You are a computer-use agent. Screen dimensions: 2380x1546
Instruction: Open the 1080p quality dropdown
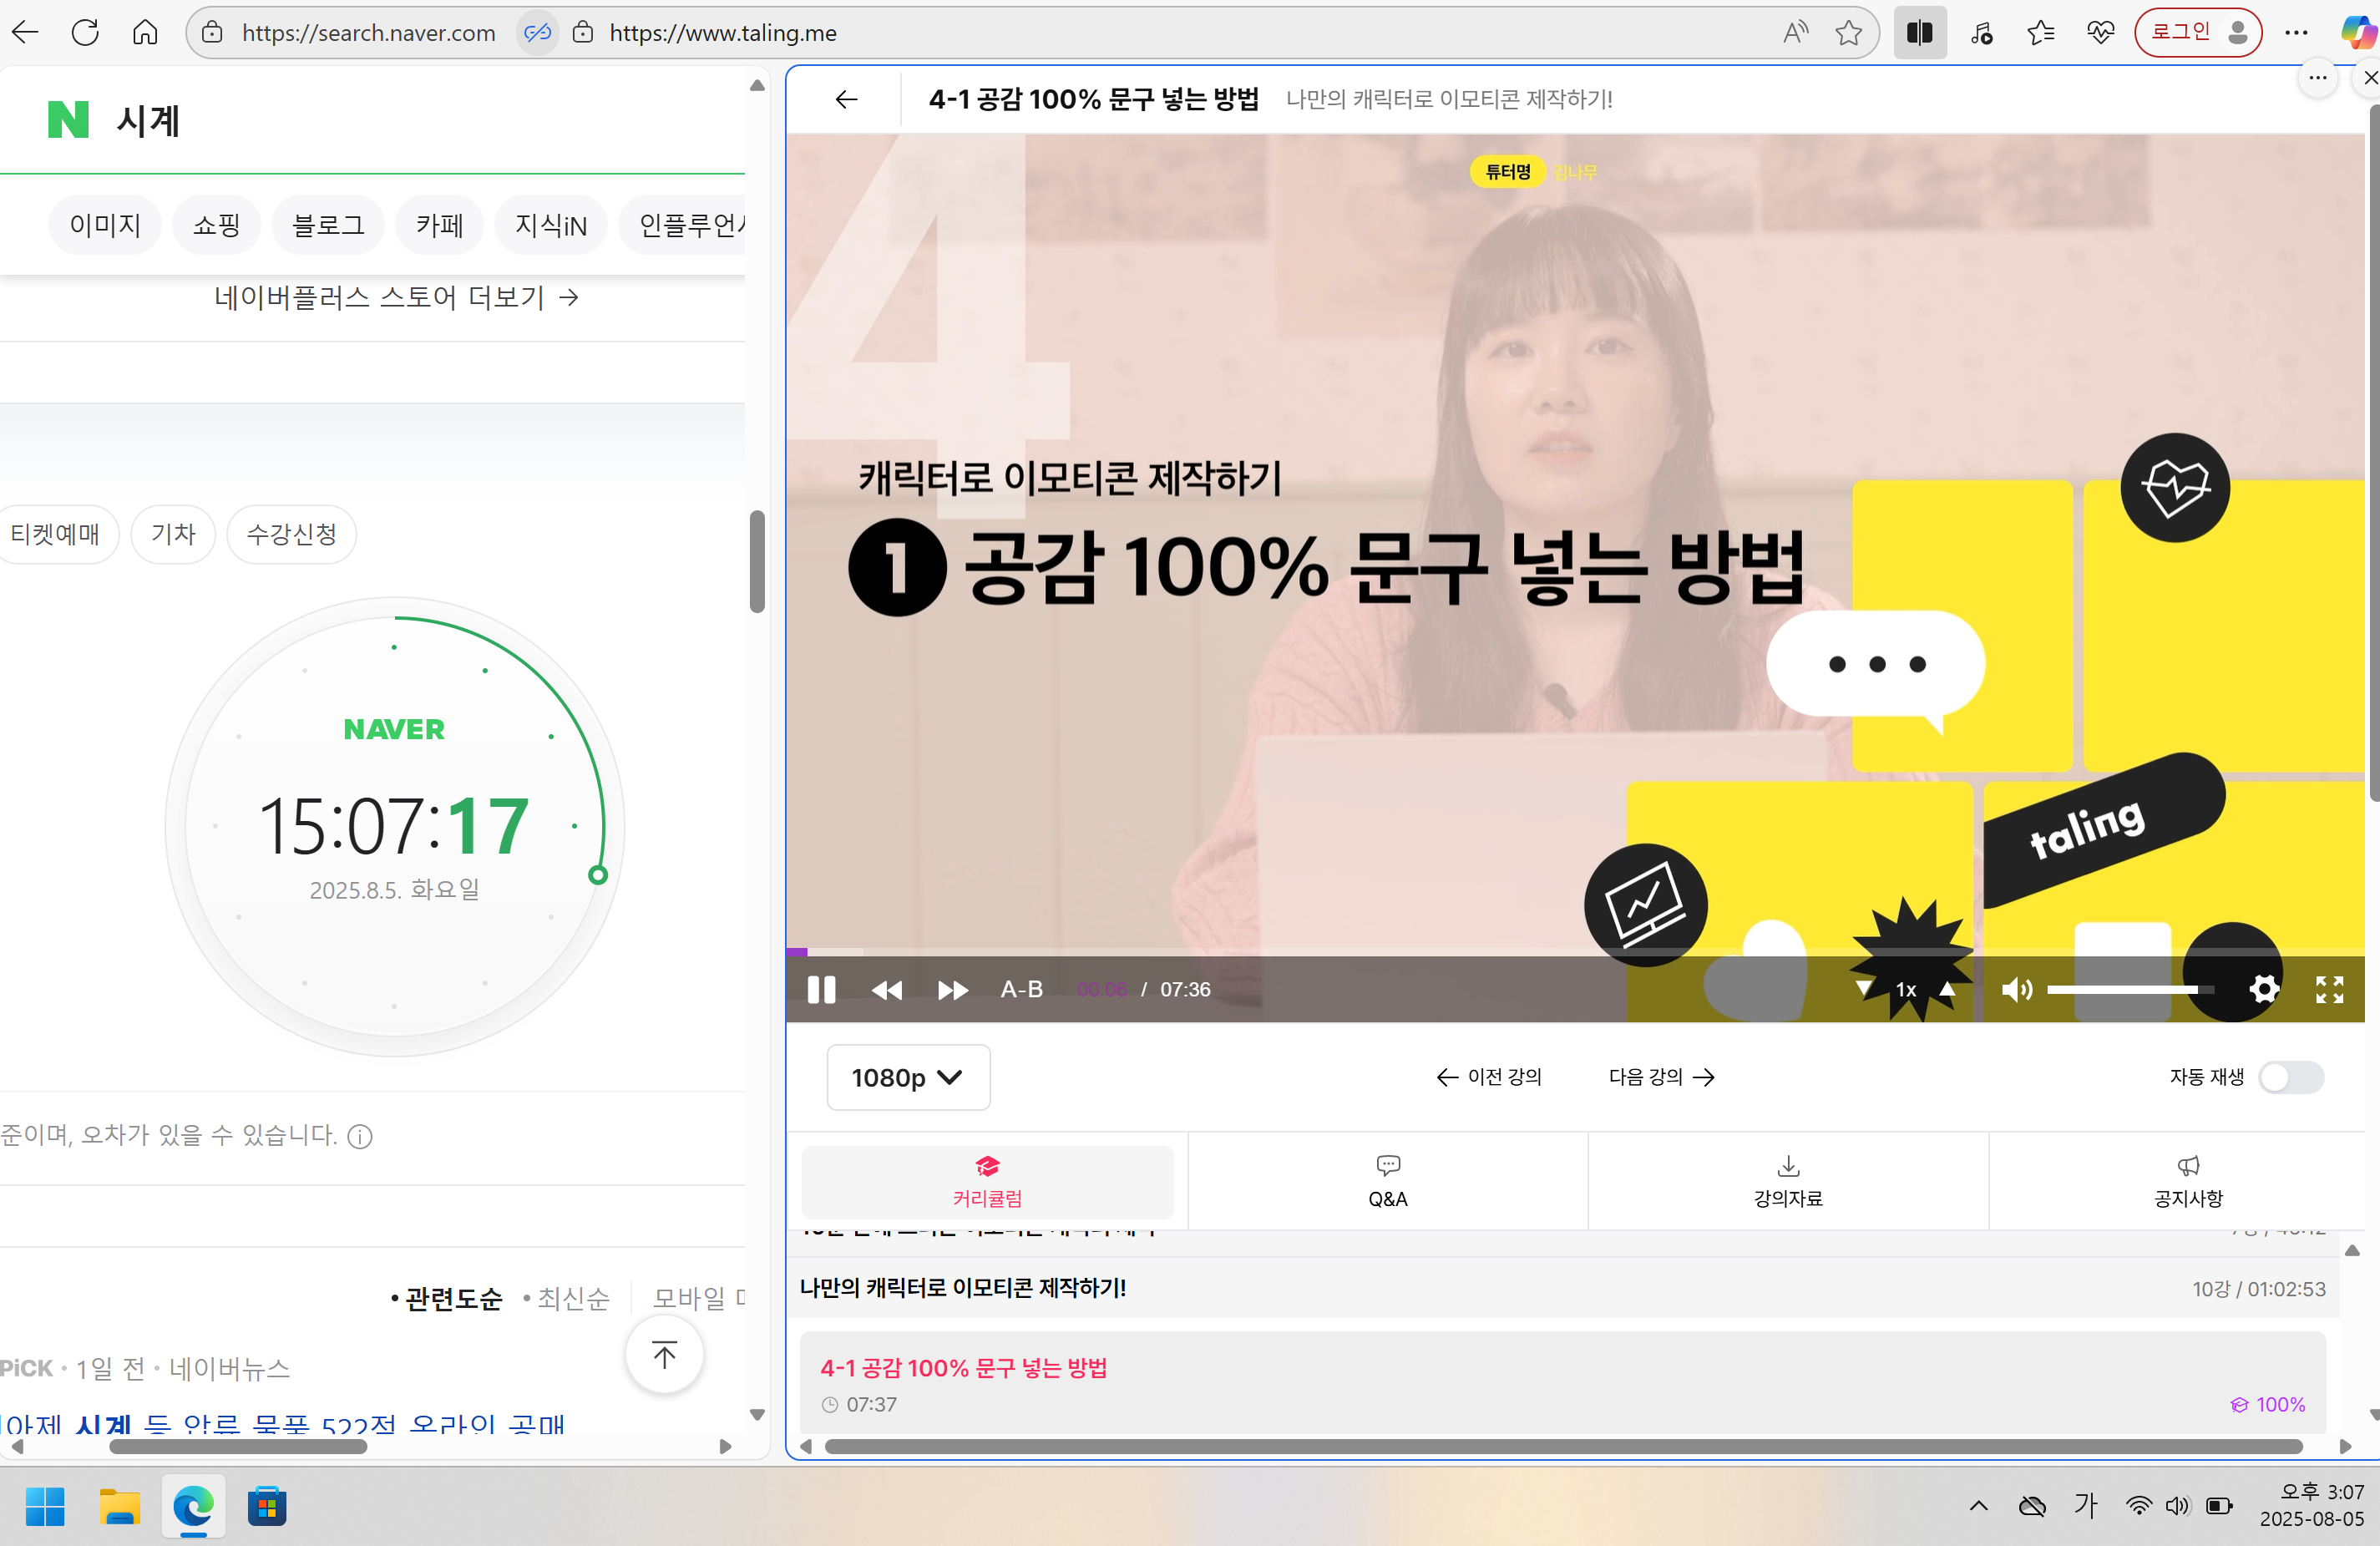click(908, 1077)
